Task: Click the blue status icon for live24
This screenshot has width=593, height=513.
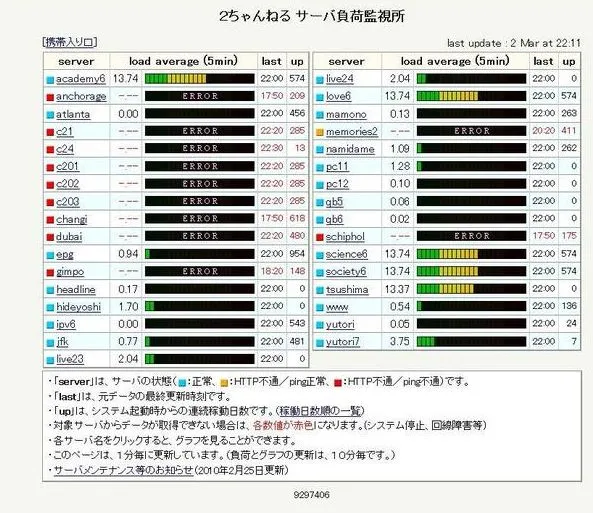Action: pyautogui.click(x=320, y=80)
